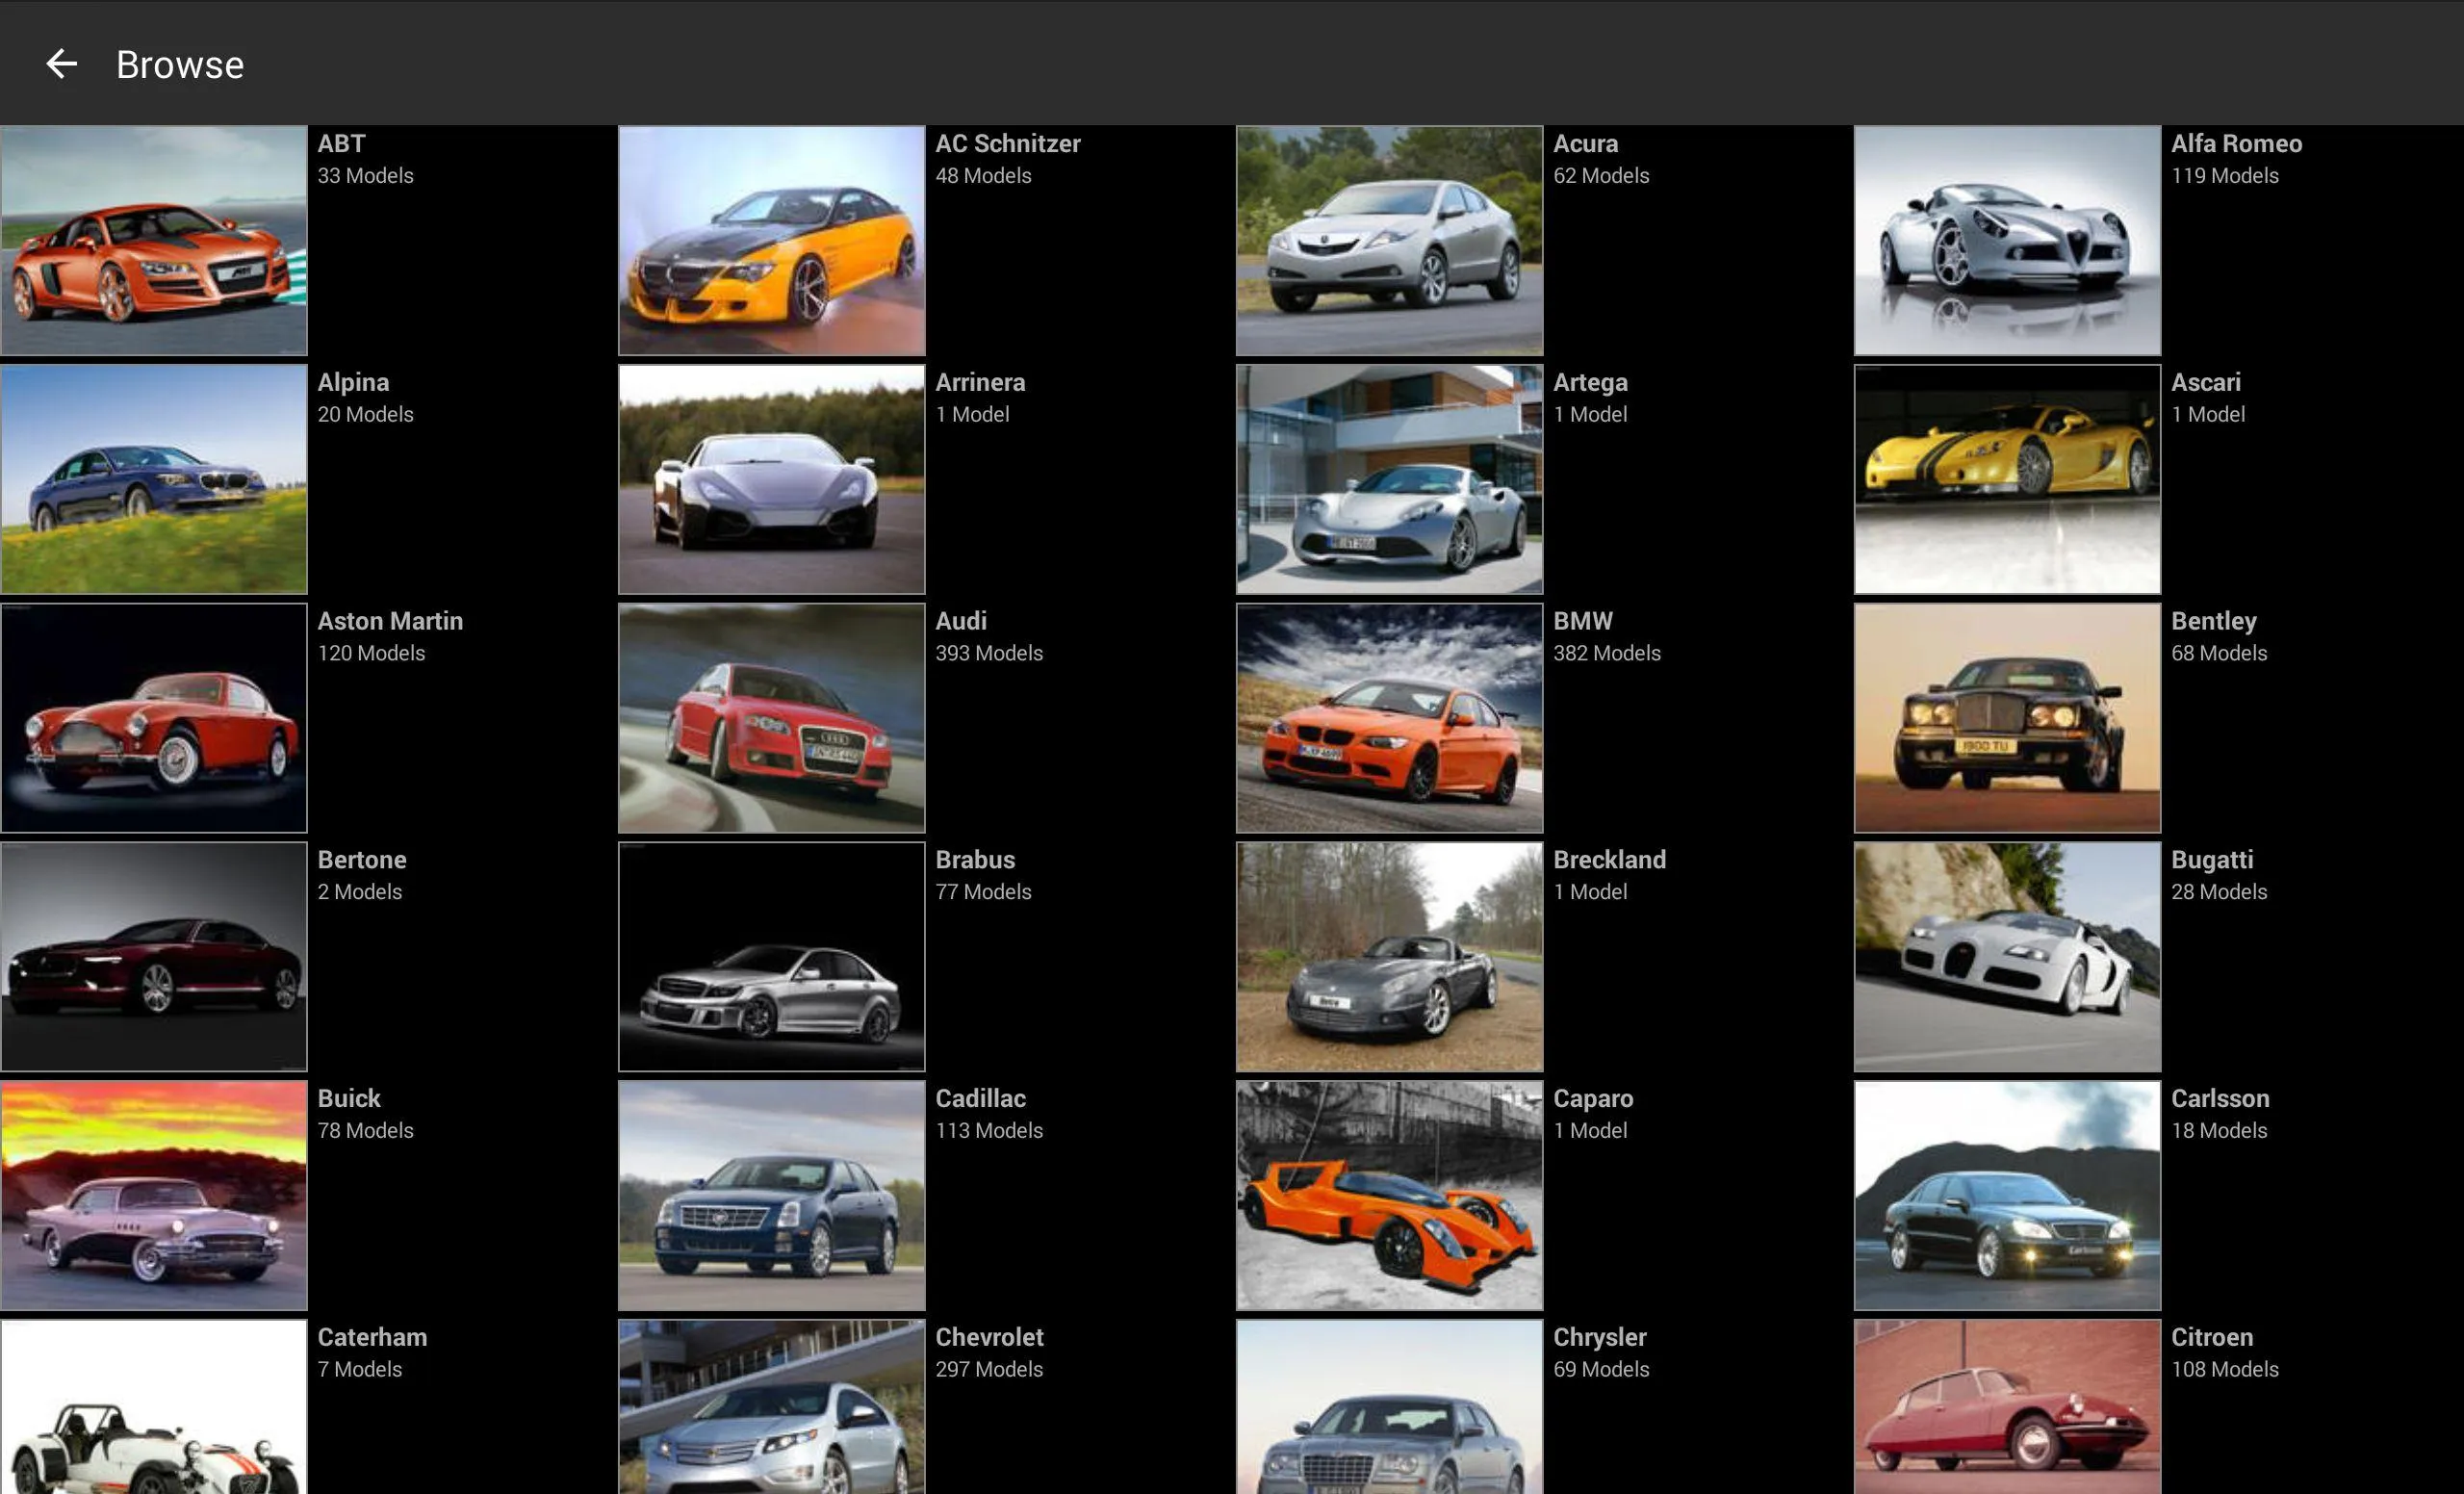Open the Brabus silver sedan thumbnail
This screenshot has width=2464, height=1494.
click(x=772, y=957)
